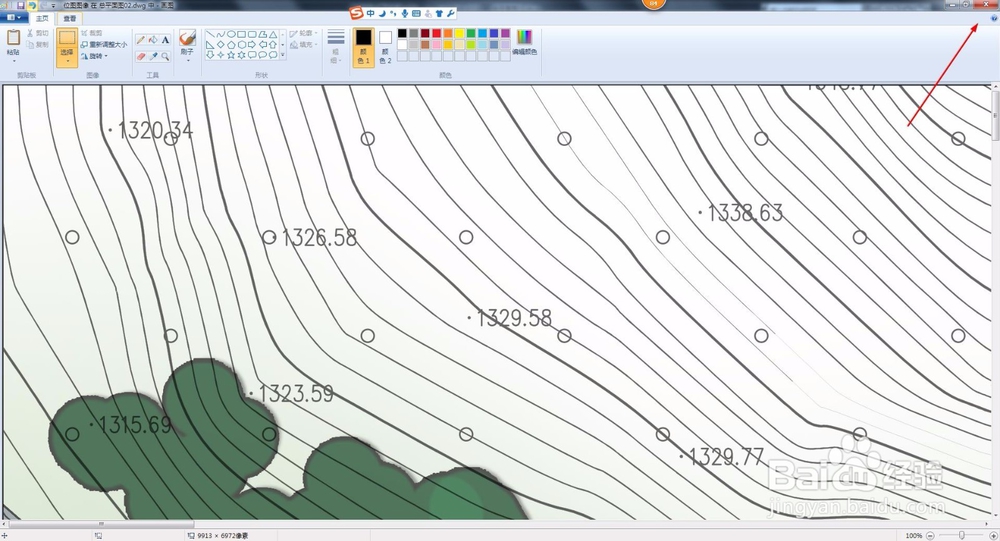Open the Paint application menu button
This screenshot has width=1000, height=541.
[13, 18]
